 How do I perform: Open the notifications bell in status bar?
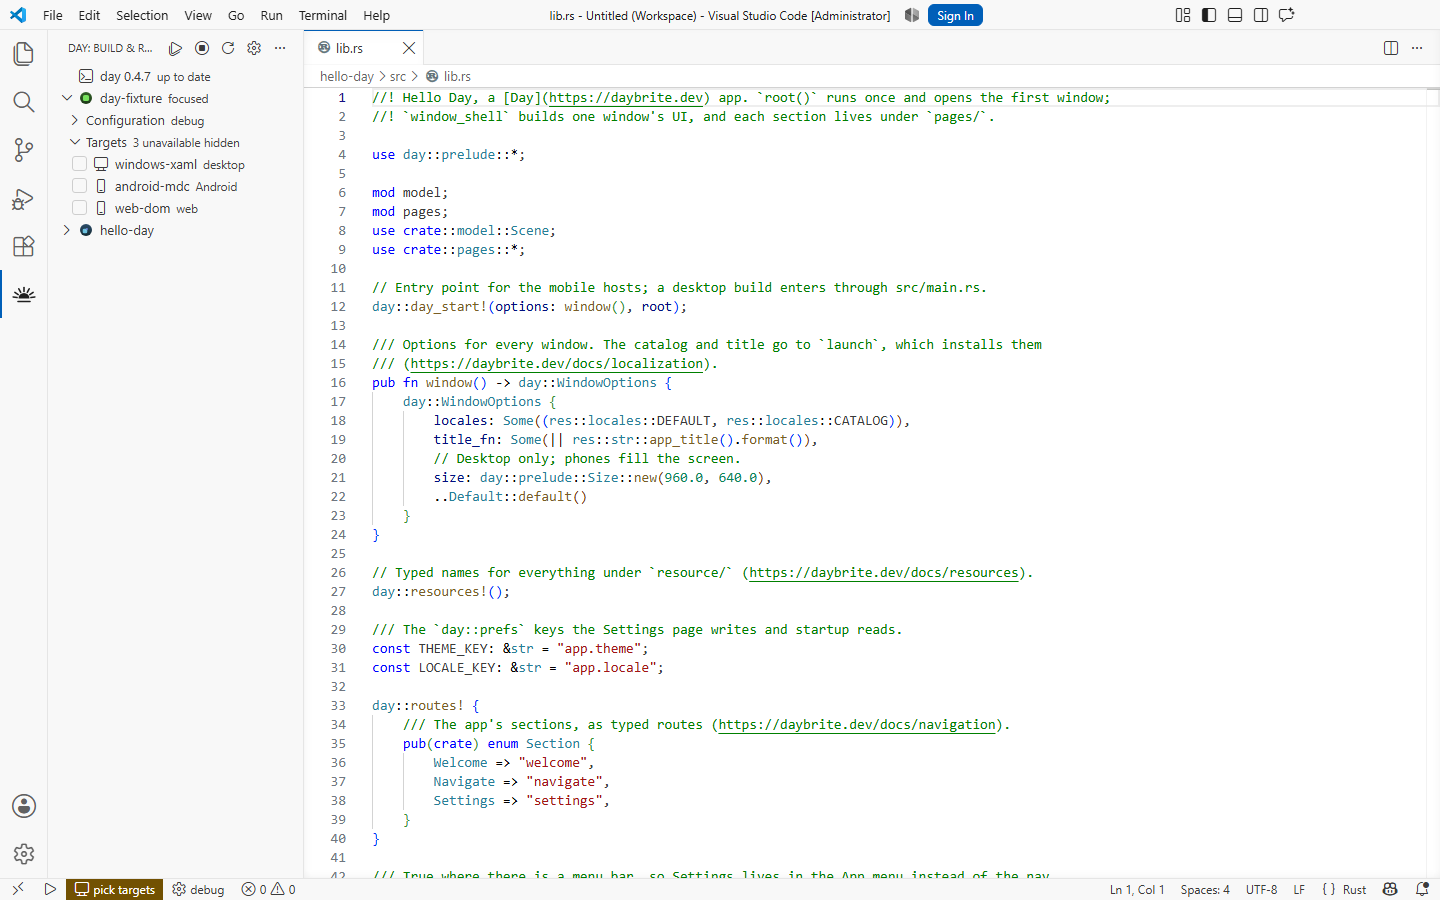[x=1422, y=889]
